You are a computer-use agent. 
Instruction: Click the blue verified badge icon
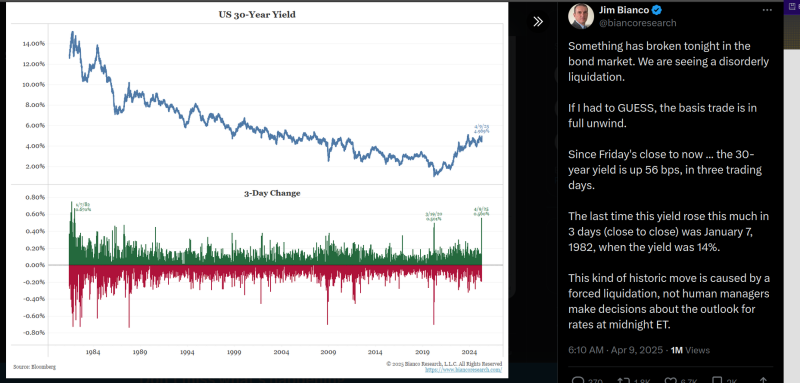(x=656, y=10)
